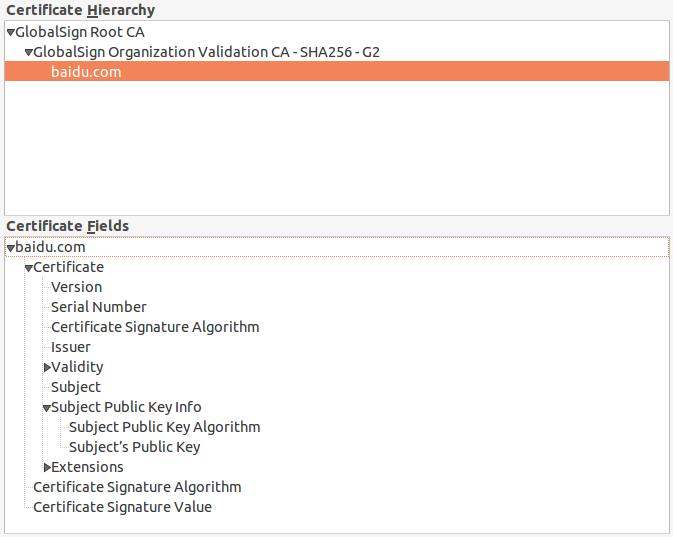The width and height of the screenshot is (673, 537).
Task: Select the Issuer field
Action: 71,347
